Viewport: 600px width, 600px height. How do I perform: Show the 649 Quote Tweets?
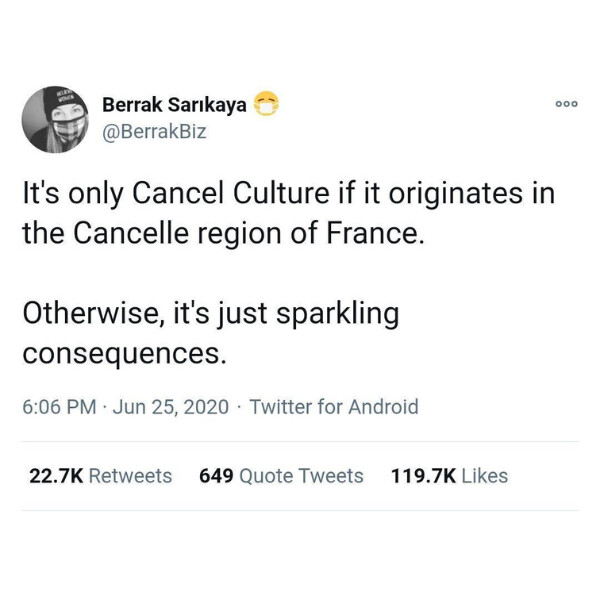click(x=281, y=476)
